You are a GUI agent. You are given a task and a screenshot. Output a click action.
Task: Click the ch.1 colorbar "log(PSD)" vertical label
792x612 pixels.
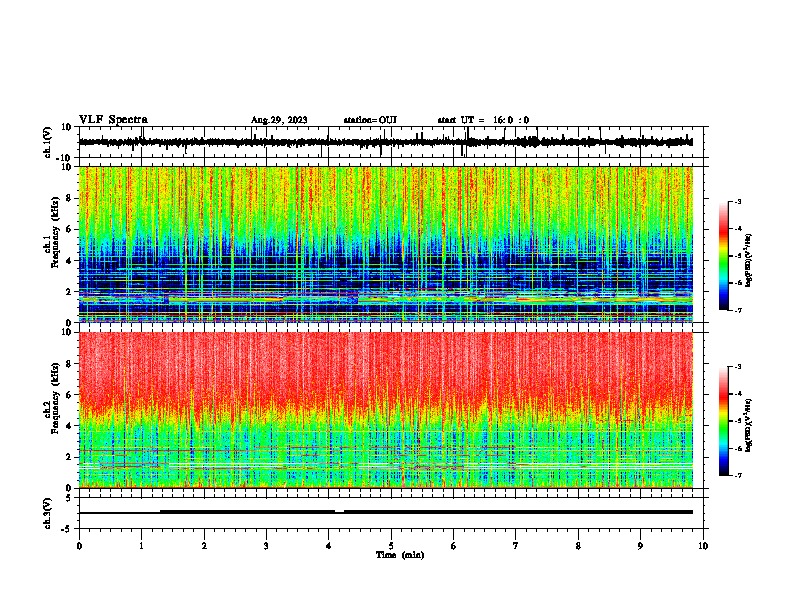pos(748,261)
